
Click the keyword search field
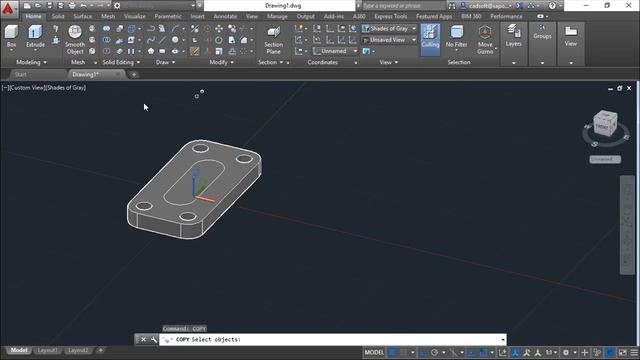click(x=403, y=6)
